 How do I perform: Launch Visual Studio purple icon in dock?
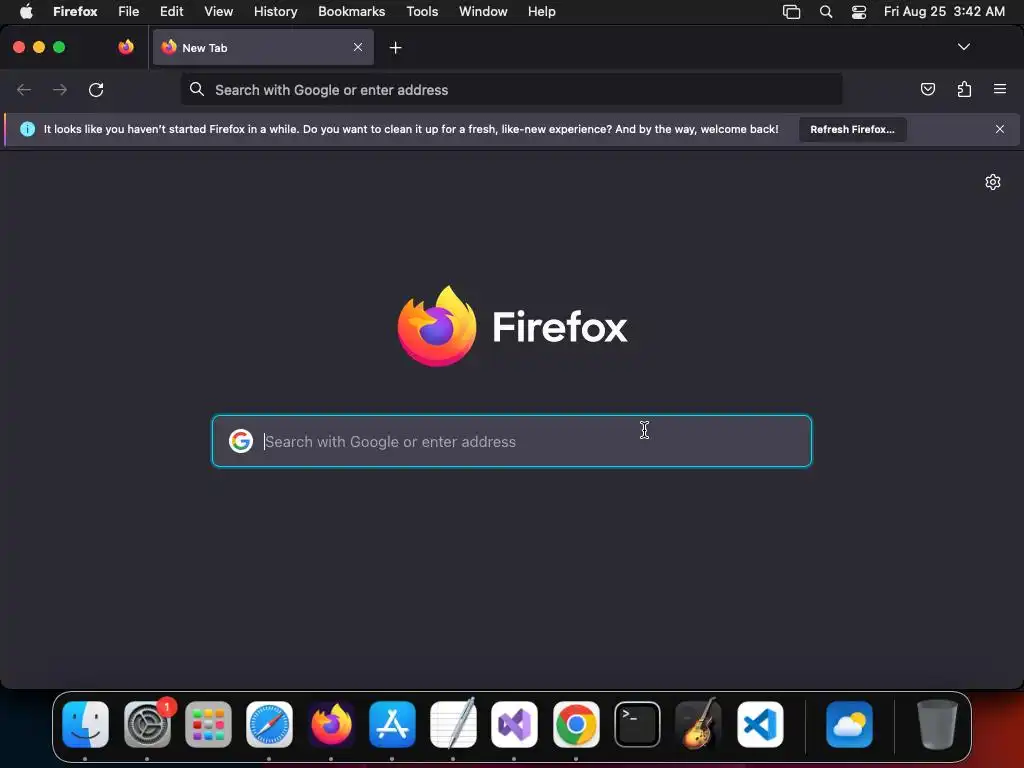tap(515, 724)
